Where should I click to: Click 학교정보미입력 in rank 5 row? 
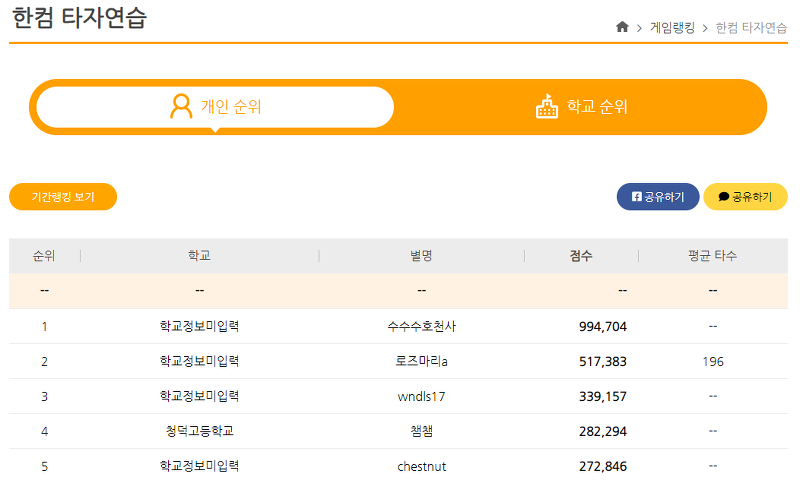coord(199,466)
